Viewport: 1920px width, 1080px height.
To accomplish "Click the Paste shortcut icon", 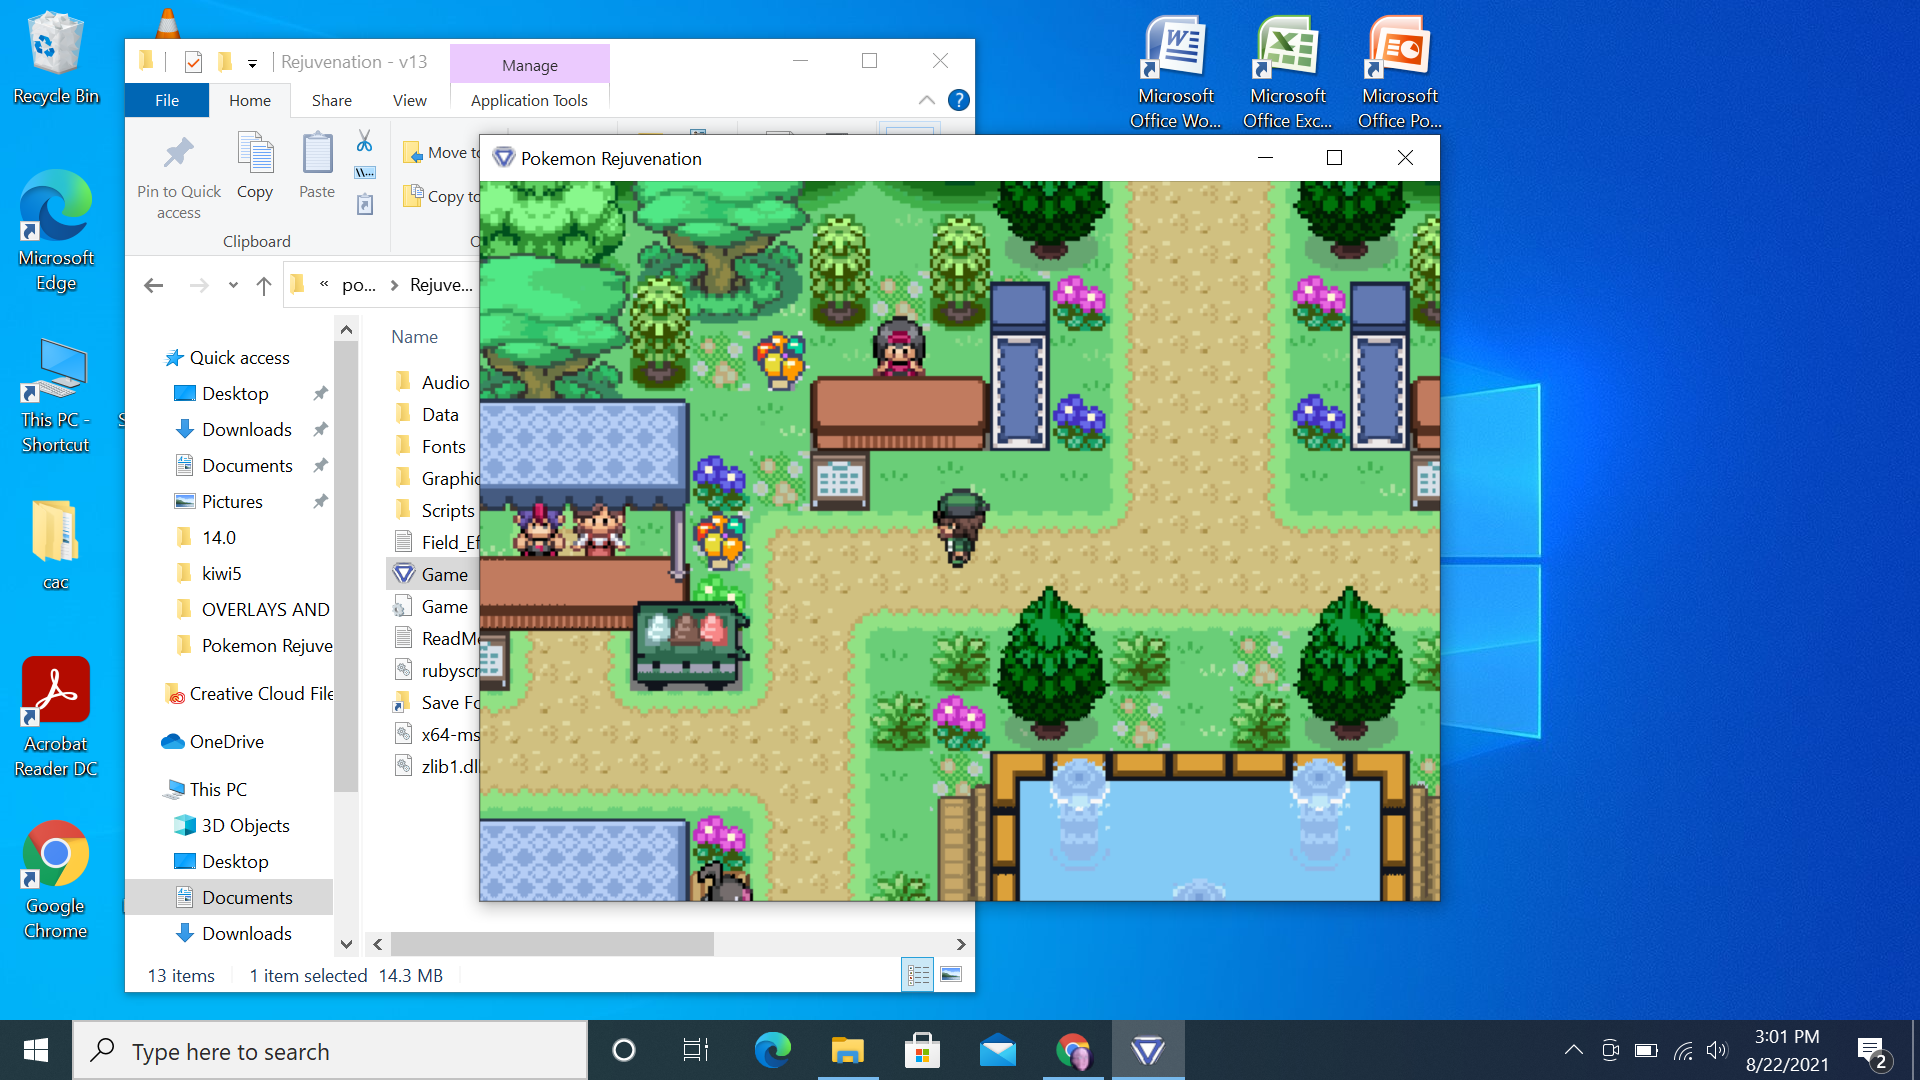I will [364, 205].
